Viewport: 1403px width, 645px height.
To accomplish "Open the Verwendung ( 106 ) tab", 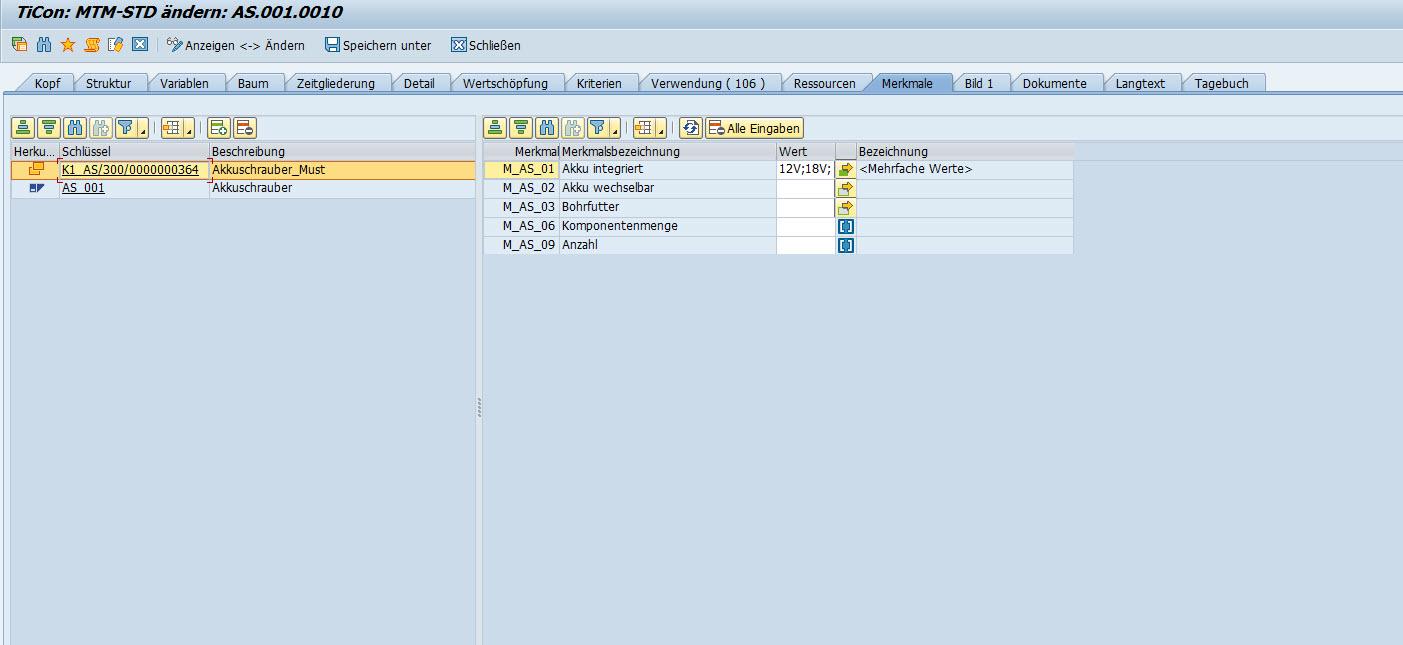I will (708, 83).
